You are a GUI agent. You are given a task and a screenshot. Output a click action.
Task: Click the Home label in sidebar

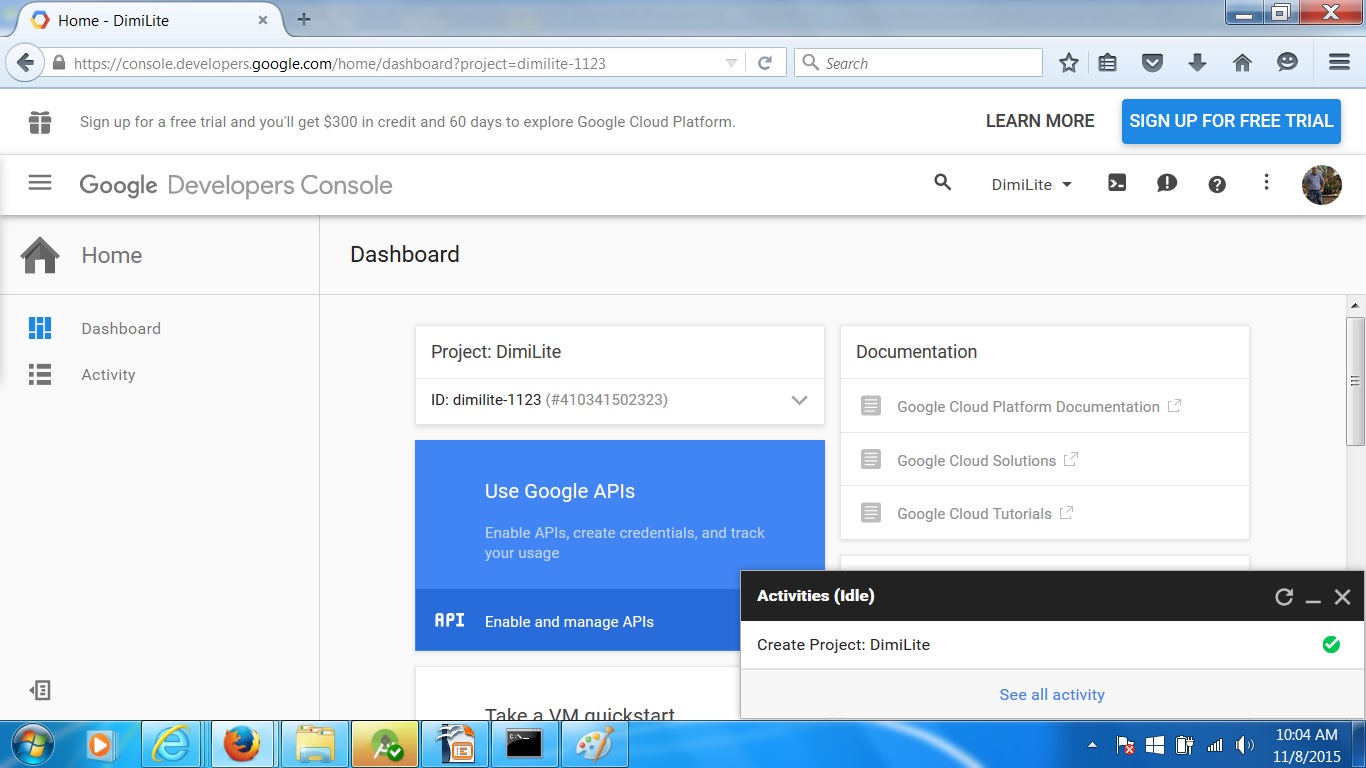112,255
